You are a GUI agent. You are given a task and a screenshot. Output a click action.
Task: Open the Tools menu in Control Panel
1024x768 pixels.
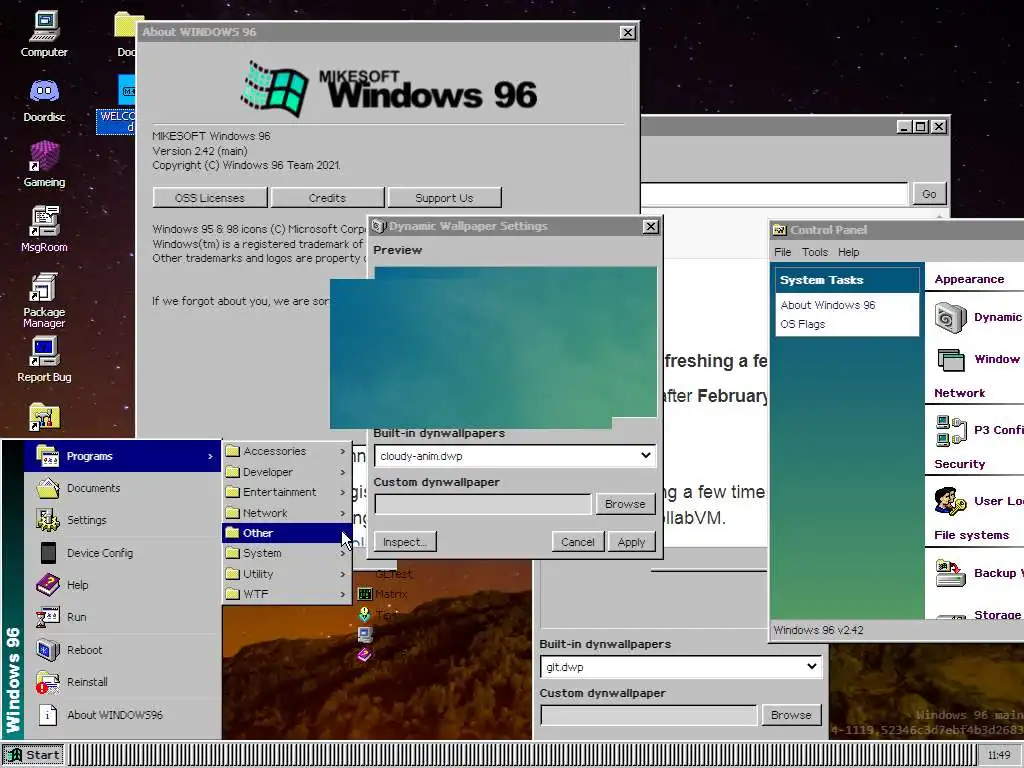tap(814, 252)
